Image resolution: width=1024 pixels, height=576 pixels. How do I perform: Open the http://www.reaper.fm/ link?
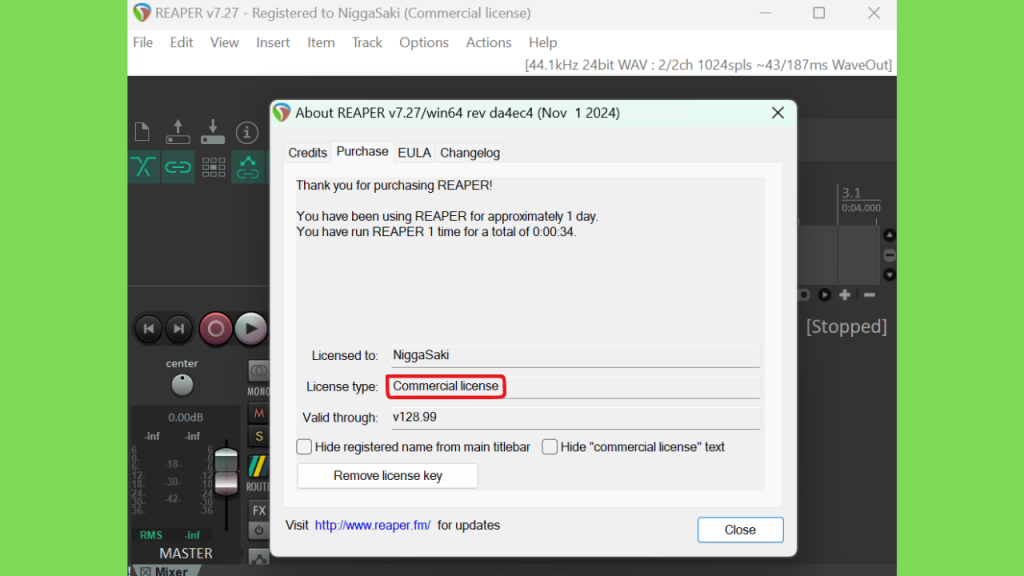click(x=372, y=525)
